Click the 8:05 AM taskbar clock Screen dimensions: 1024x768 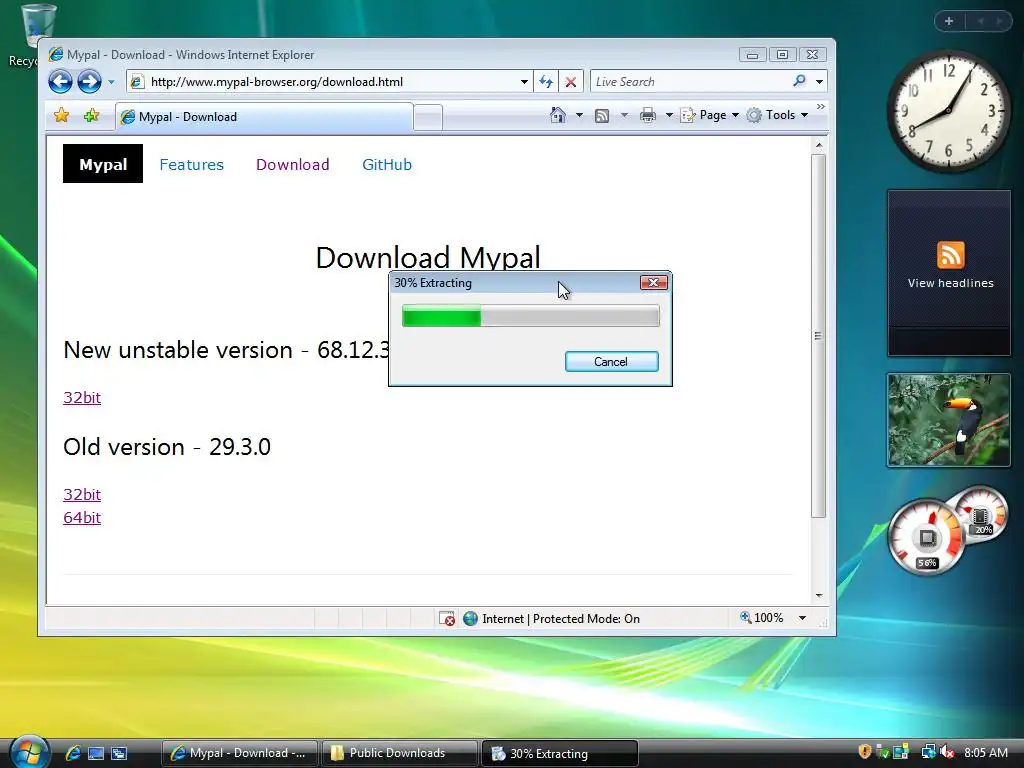pos(985,752)
